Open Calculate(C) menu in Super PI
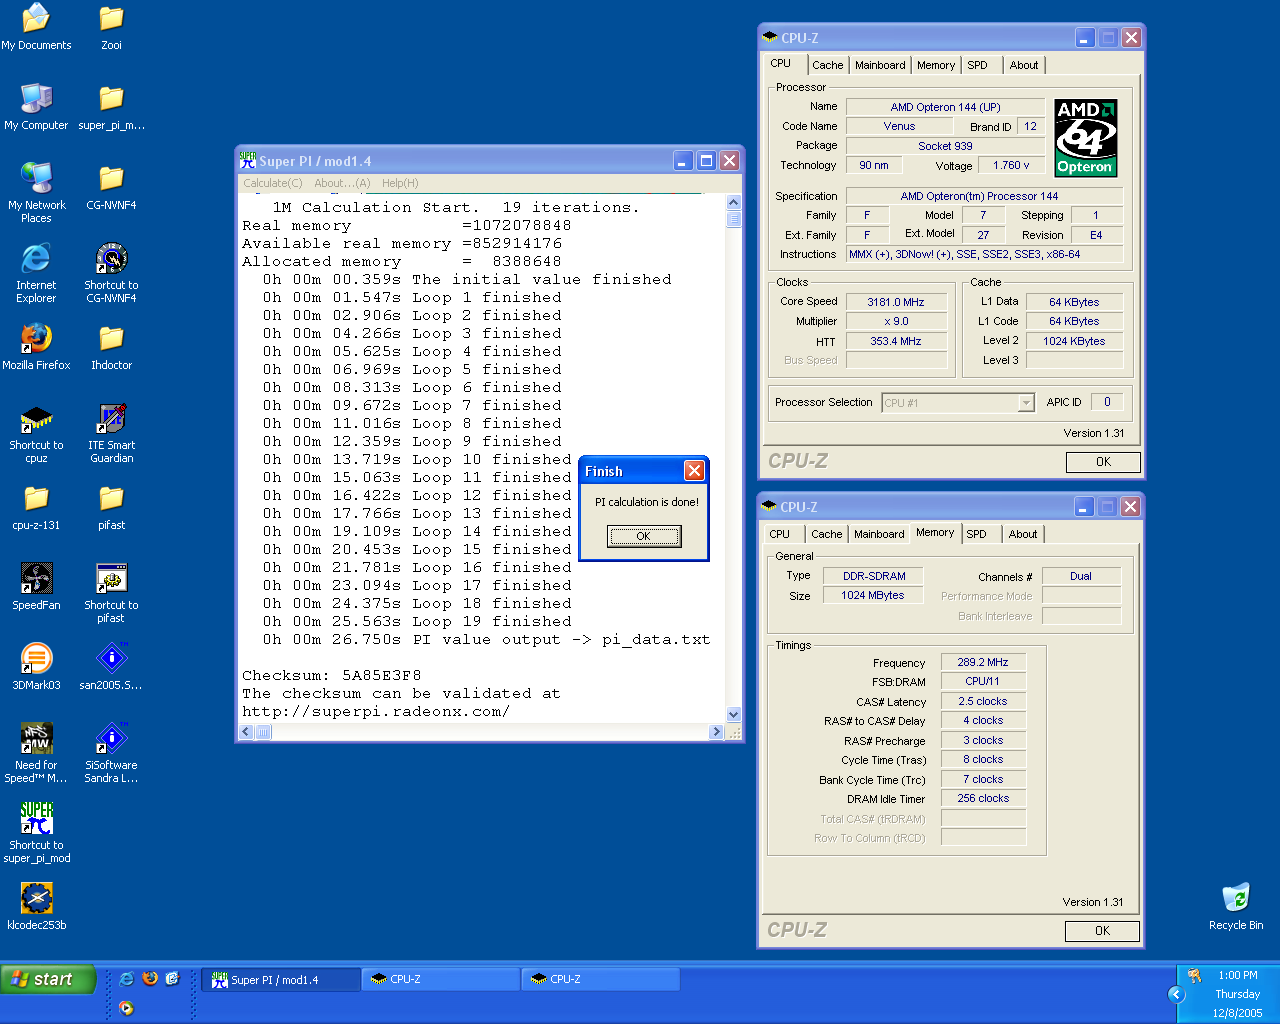This screenshot has height=1024, width=1280. tap(273, 183)
